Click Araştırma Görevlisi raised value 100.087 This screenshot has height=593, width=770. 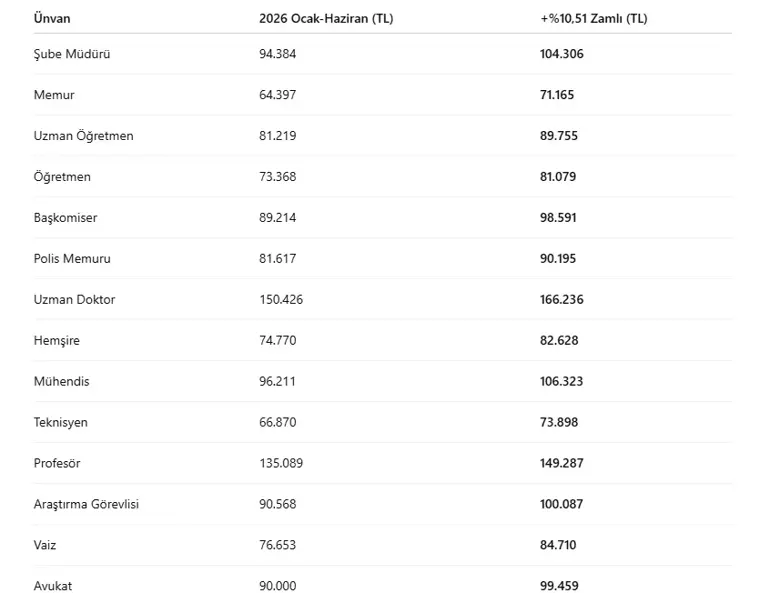(561, 504)
